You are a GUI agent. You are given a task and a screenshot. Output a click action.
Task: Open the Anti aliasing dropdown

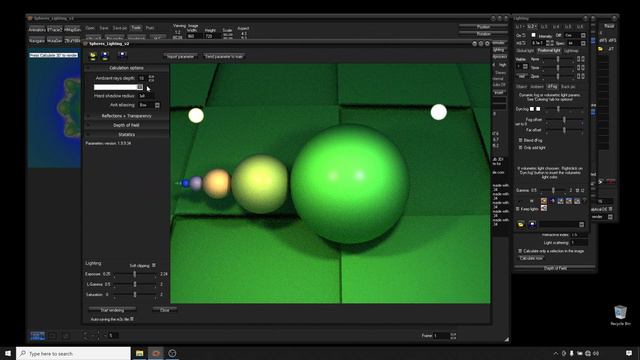pos(149,105)
